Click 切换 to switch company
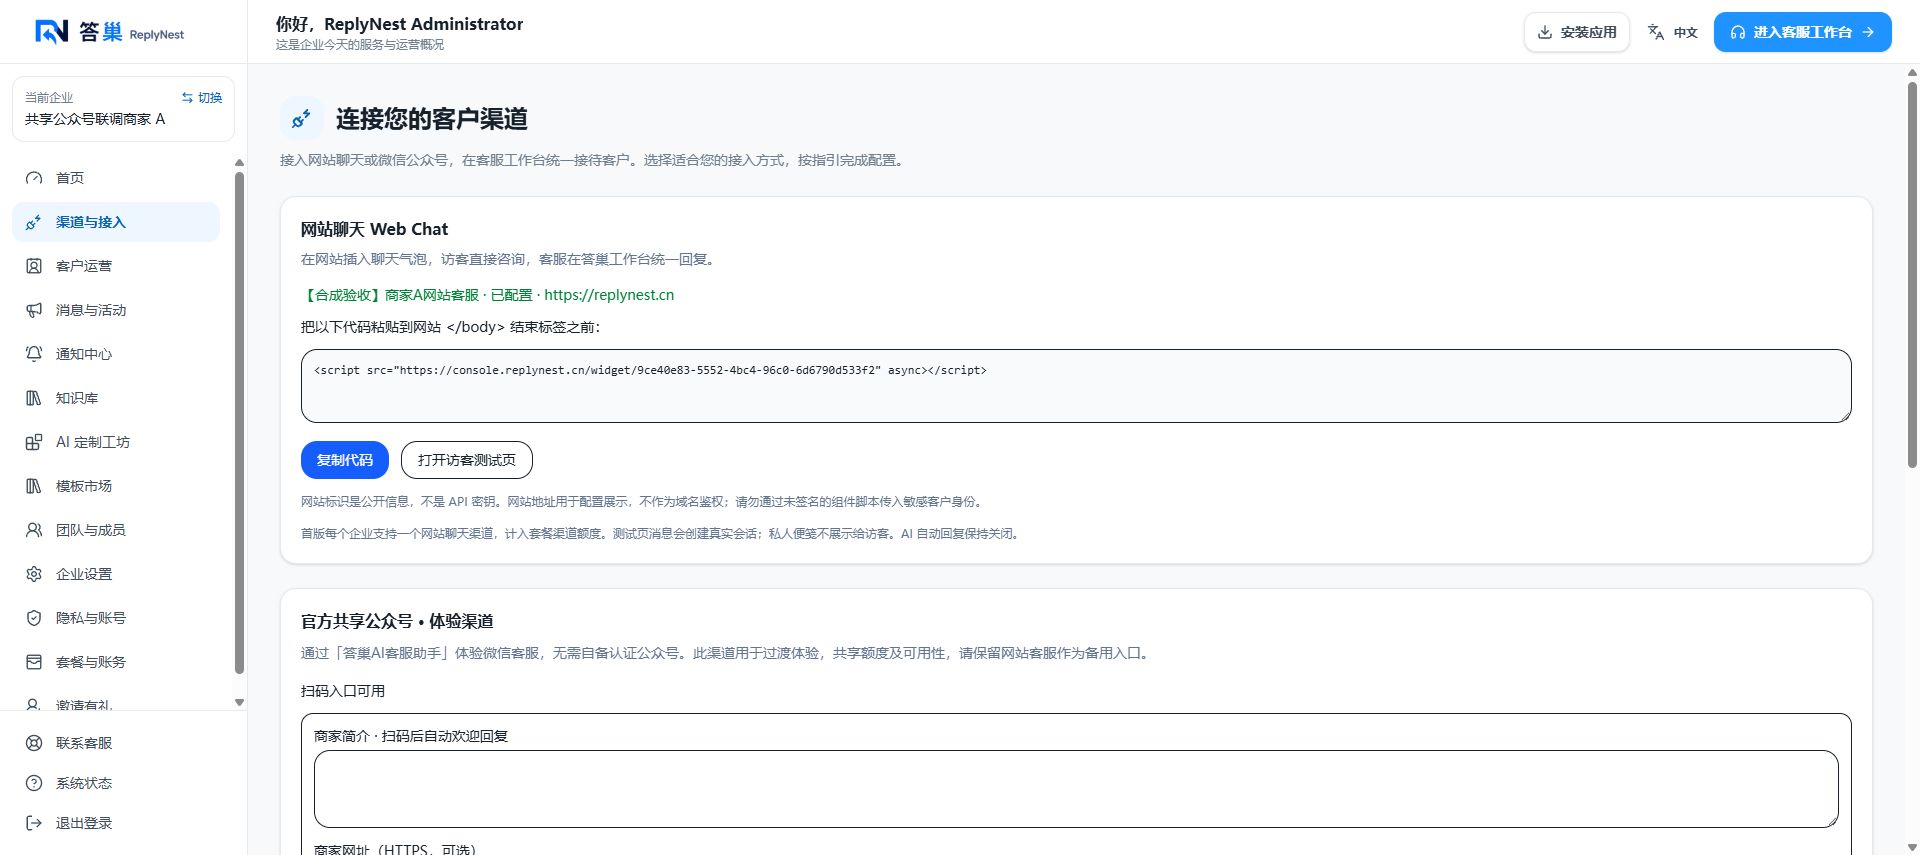 tap(202, 98)
